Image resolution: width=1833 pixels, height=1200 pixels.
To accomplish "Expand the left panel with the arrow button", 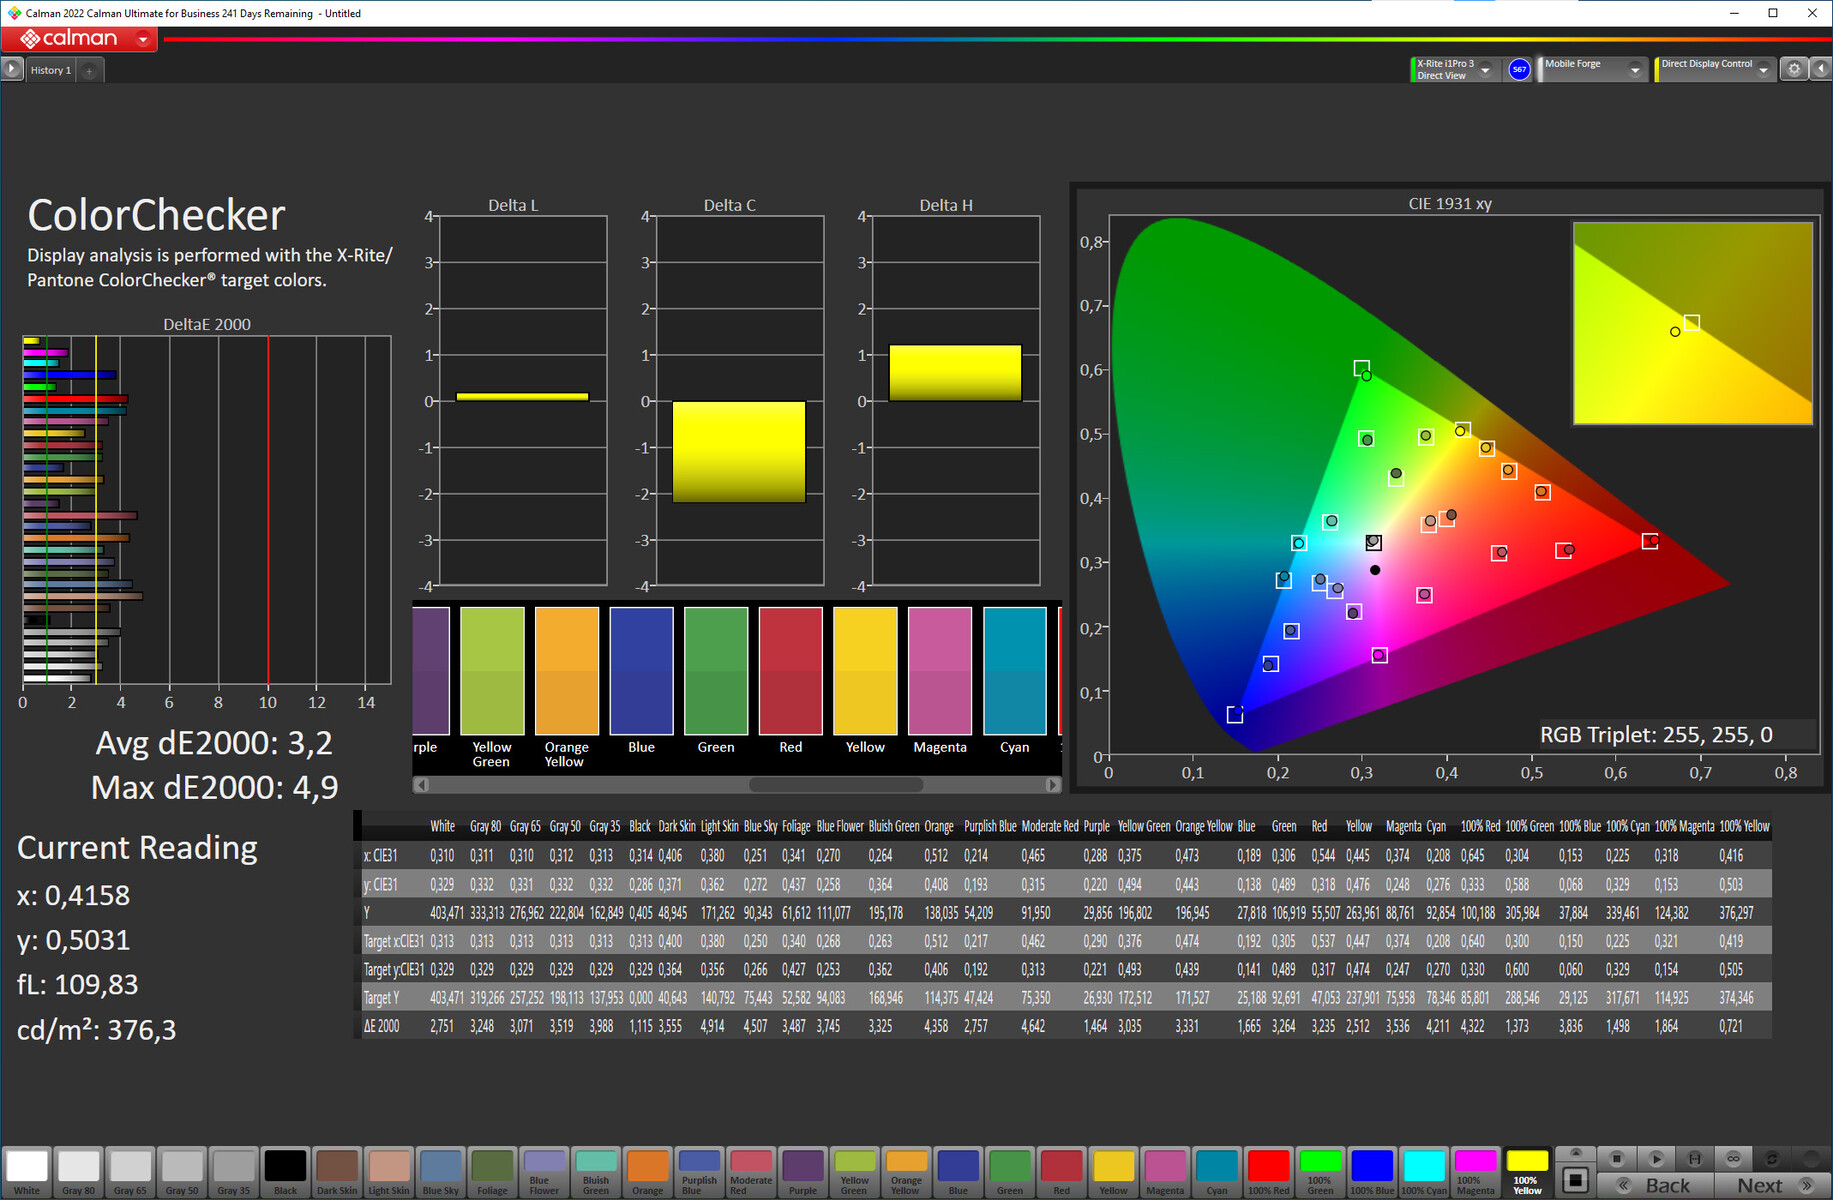I will coord(12,69).
